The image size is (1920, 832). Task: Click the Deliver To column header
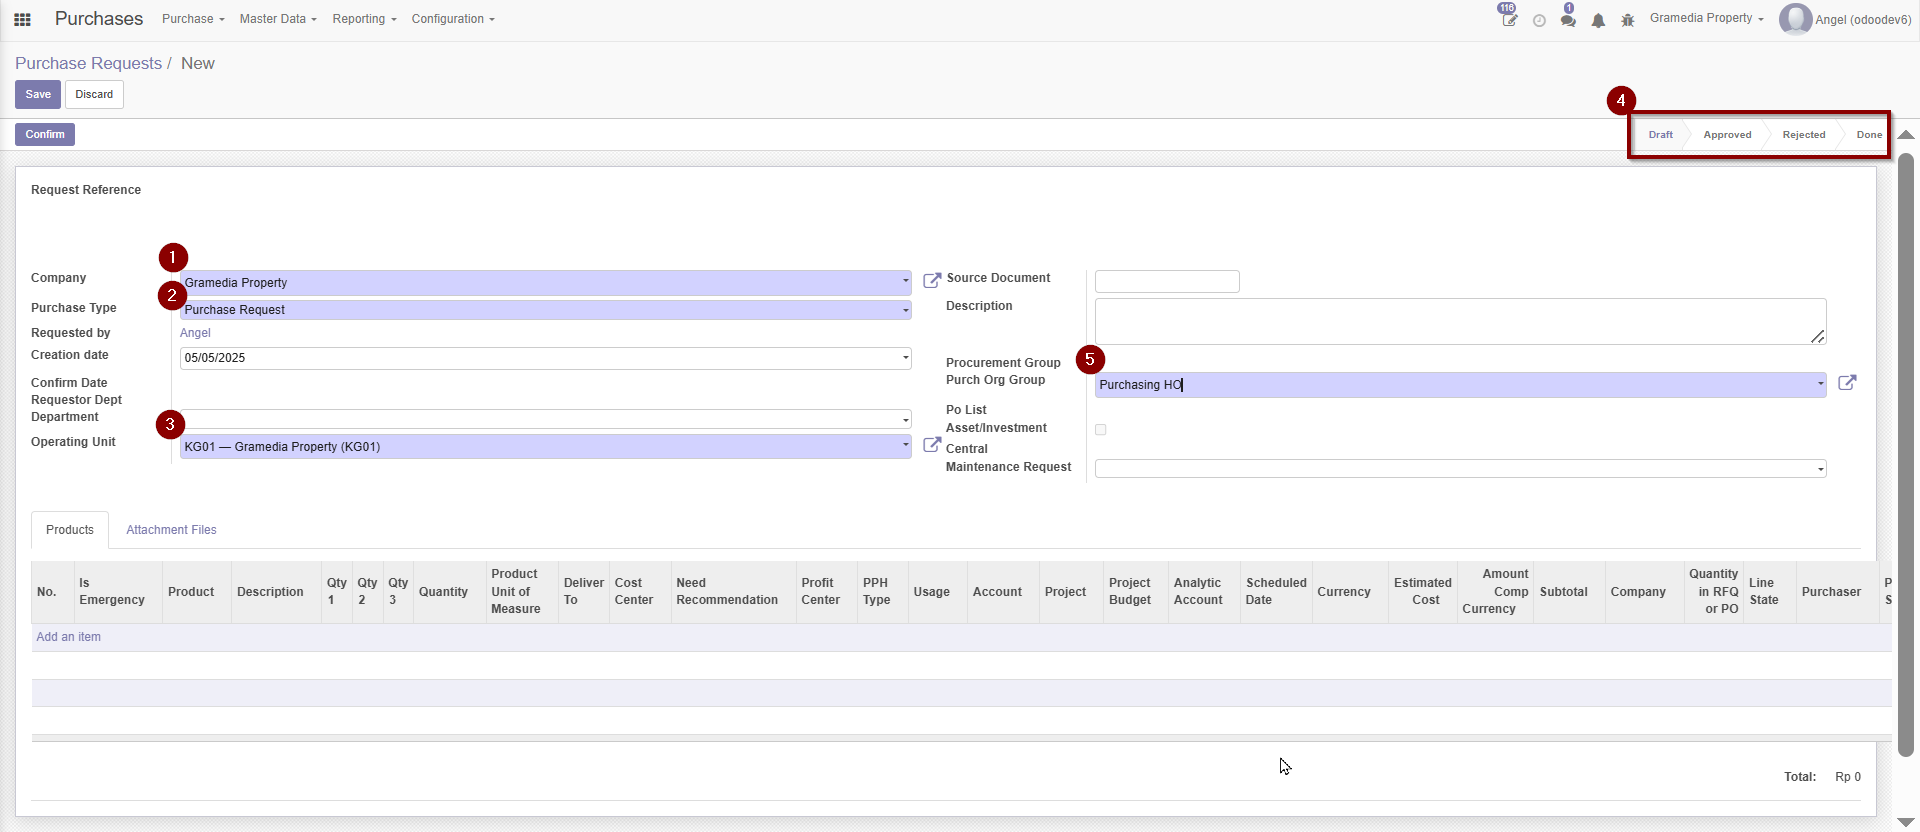click(x=584, y=592)
